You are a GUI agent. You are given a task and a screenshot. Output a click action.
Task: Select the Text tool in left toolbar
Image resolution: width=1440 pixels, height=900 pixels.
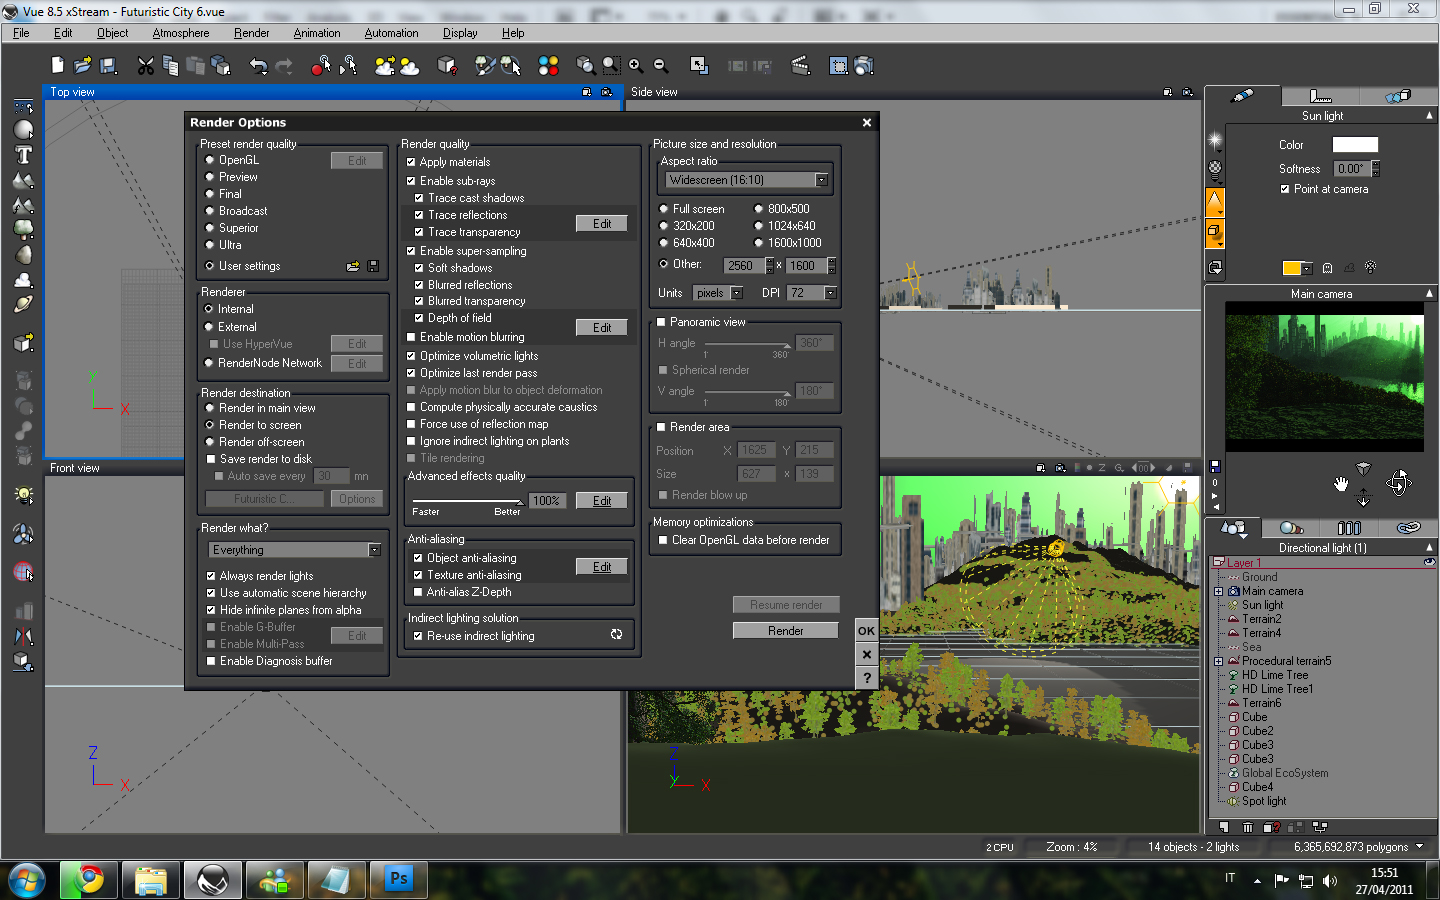click(x=23, y=155)
